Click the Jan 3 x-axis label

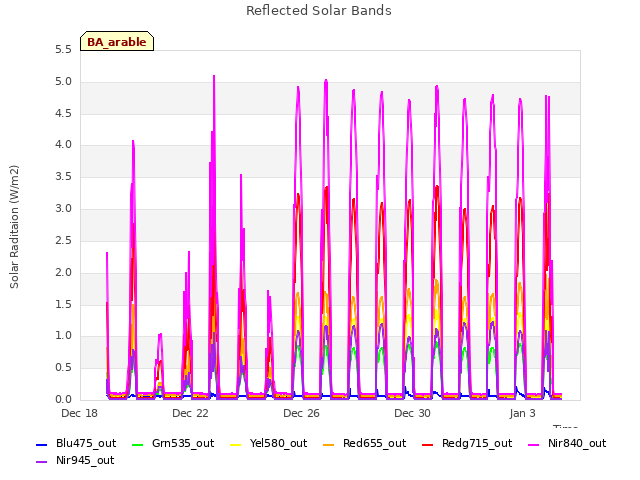coord(522,413)
